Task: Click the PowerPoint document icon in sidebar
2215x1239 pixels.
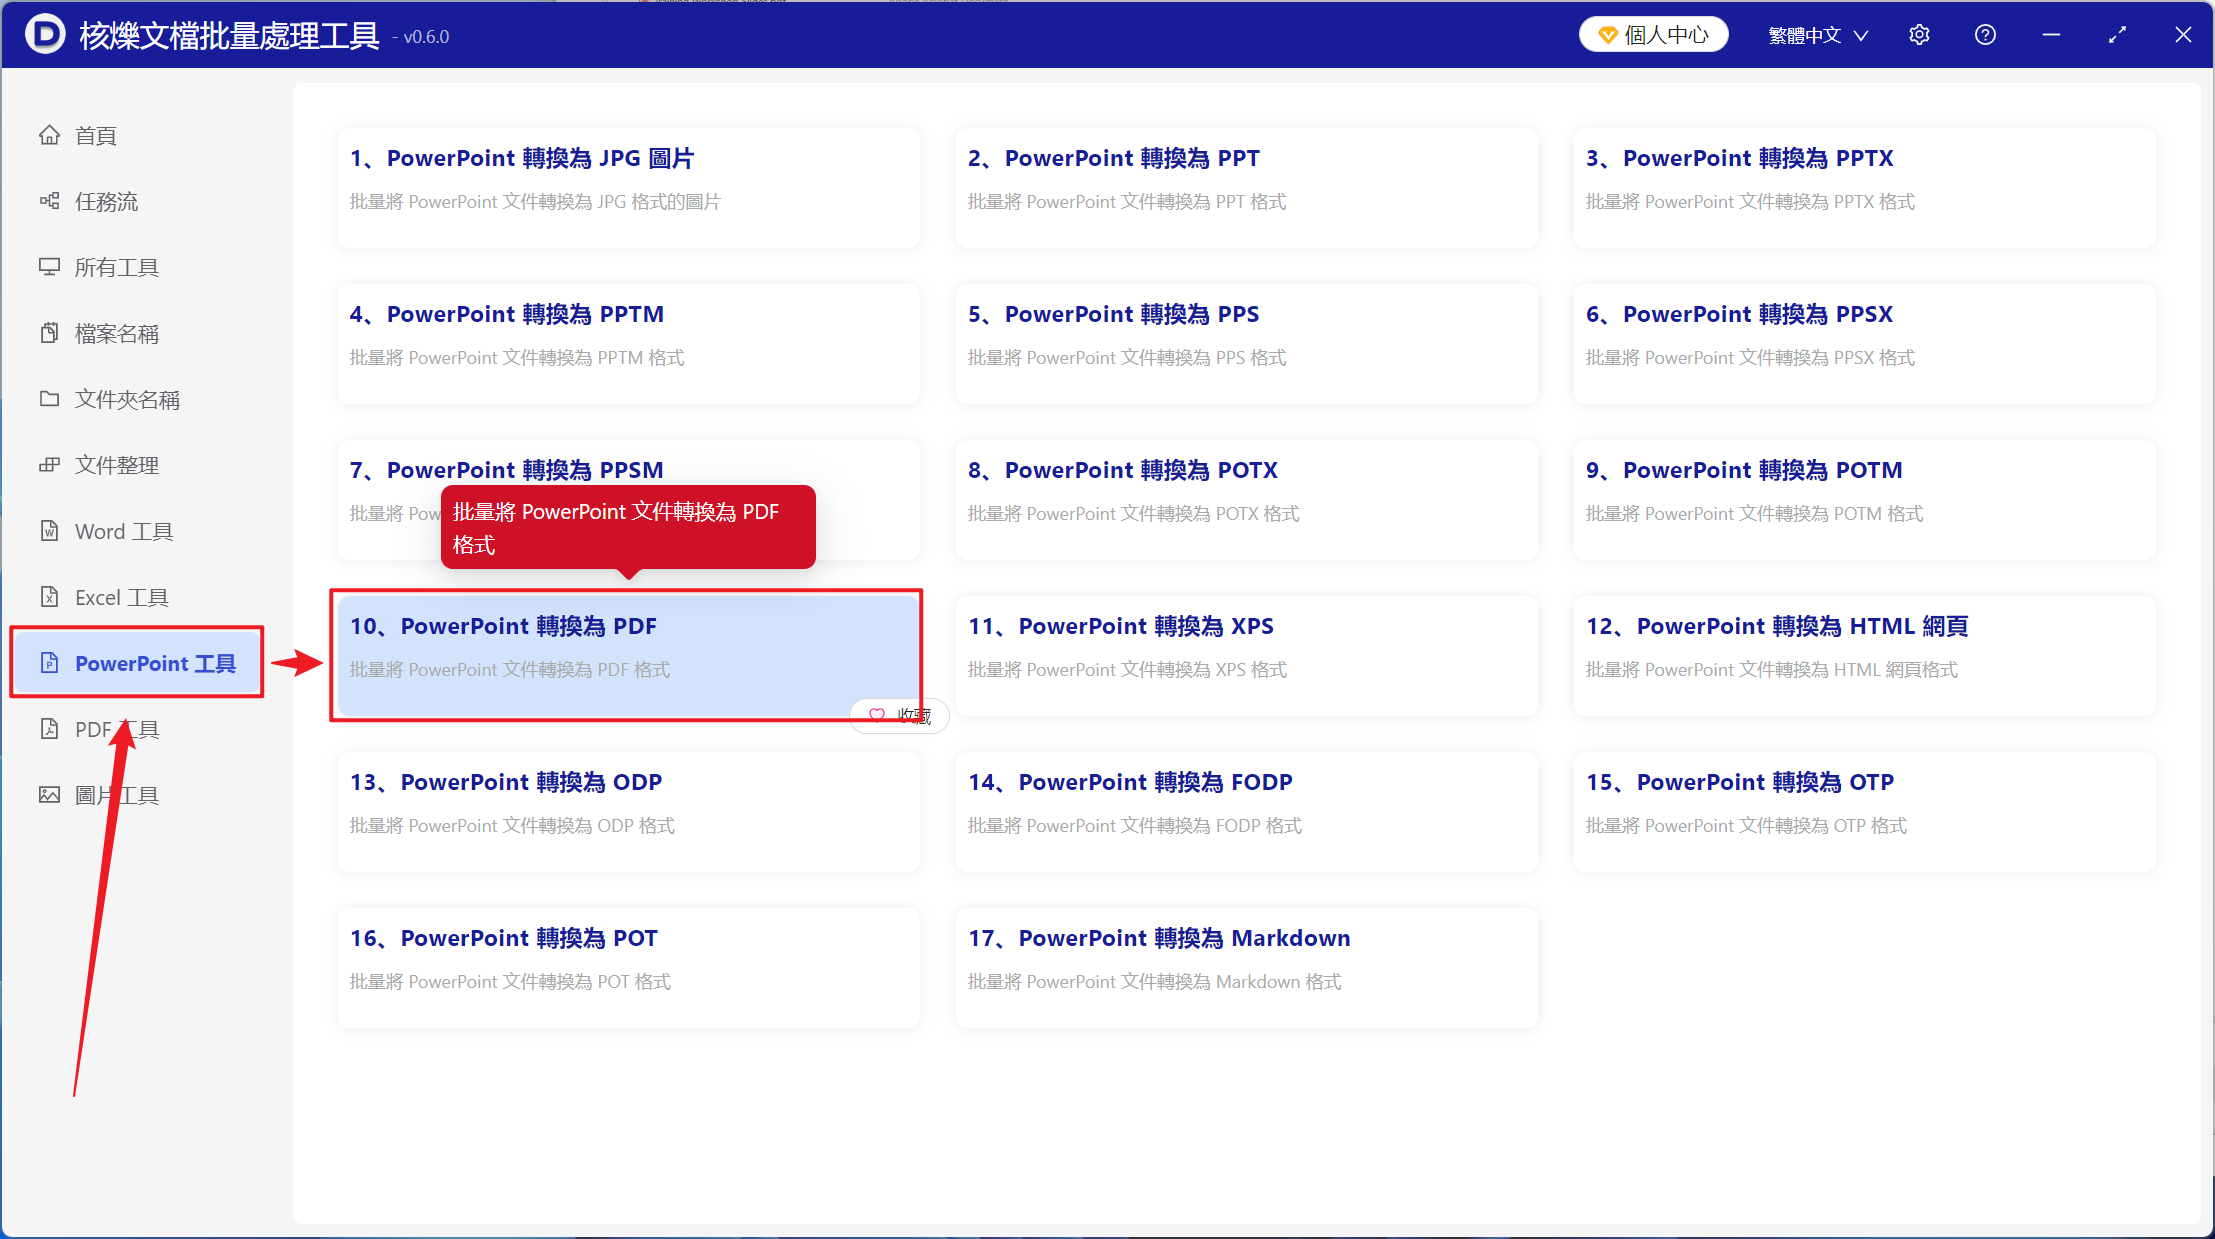Action: pyautogui.click(x=49, y=663)
